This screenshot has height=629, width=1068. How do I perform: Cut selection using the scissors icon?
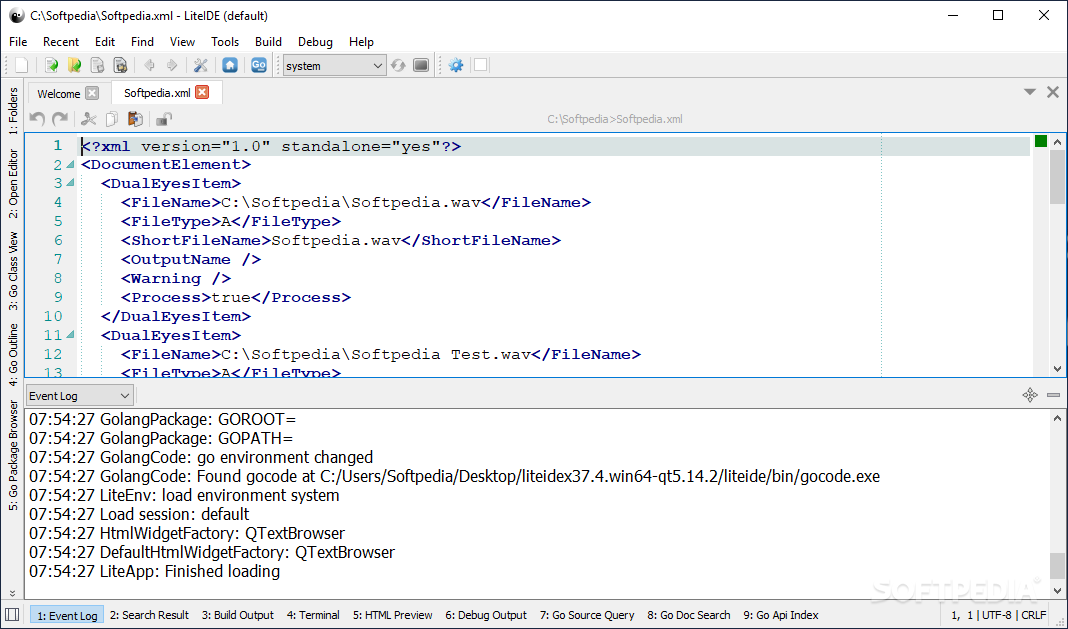89,119
